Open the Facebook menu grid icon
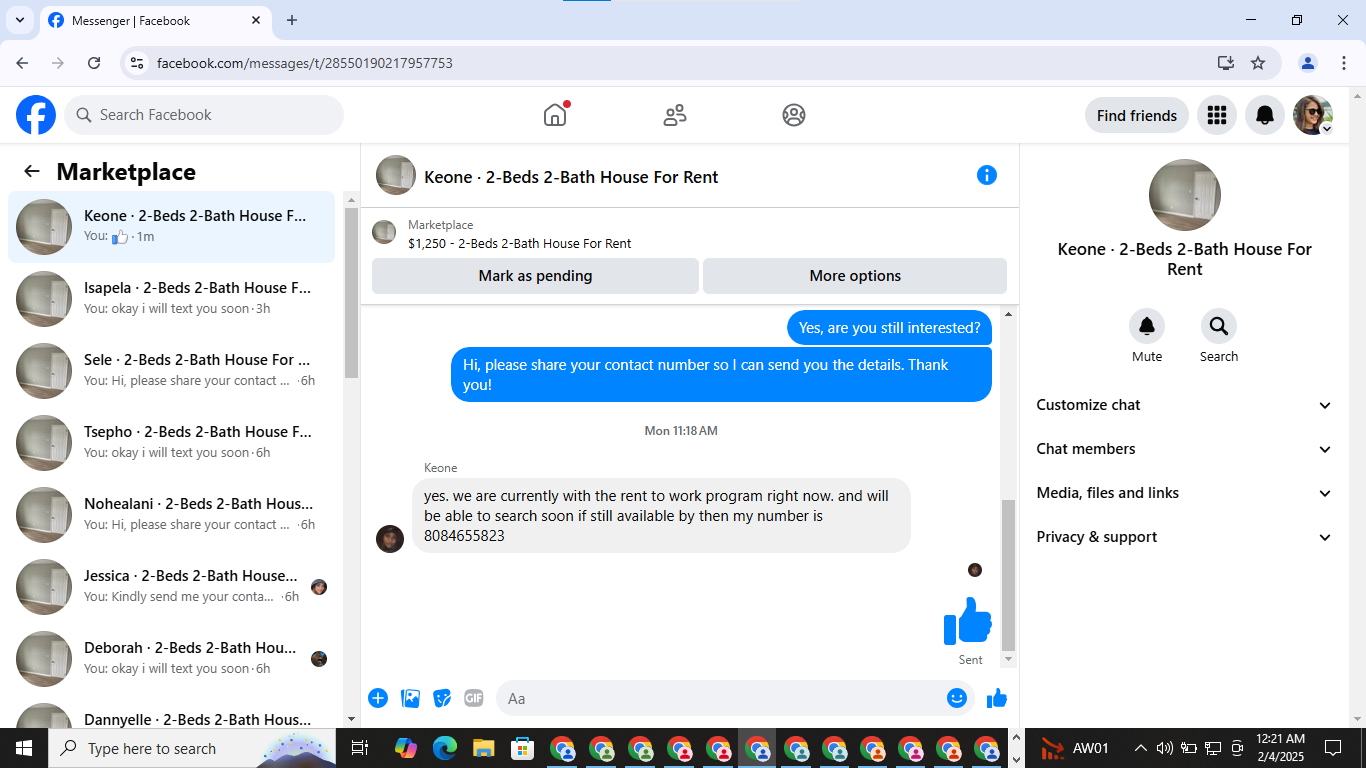The width and height of the screenshot is (1366, 768). point(1217,115)
